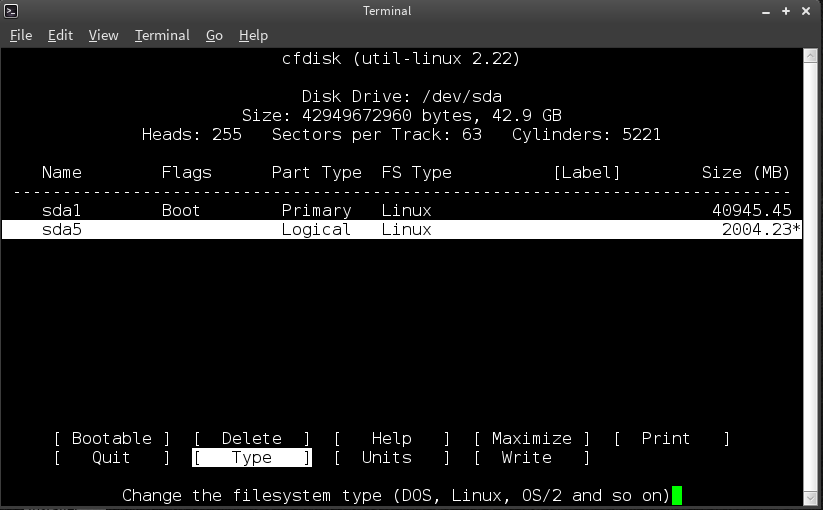823x510 pixels.
Task: Click the Logical part type text
Action: tap(316, 230)
